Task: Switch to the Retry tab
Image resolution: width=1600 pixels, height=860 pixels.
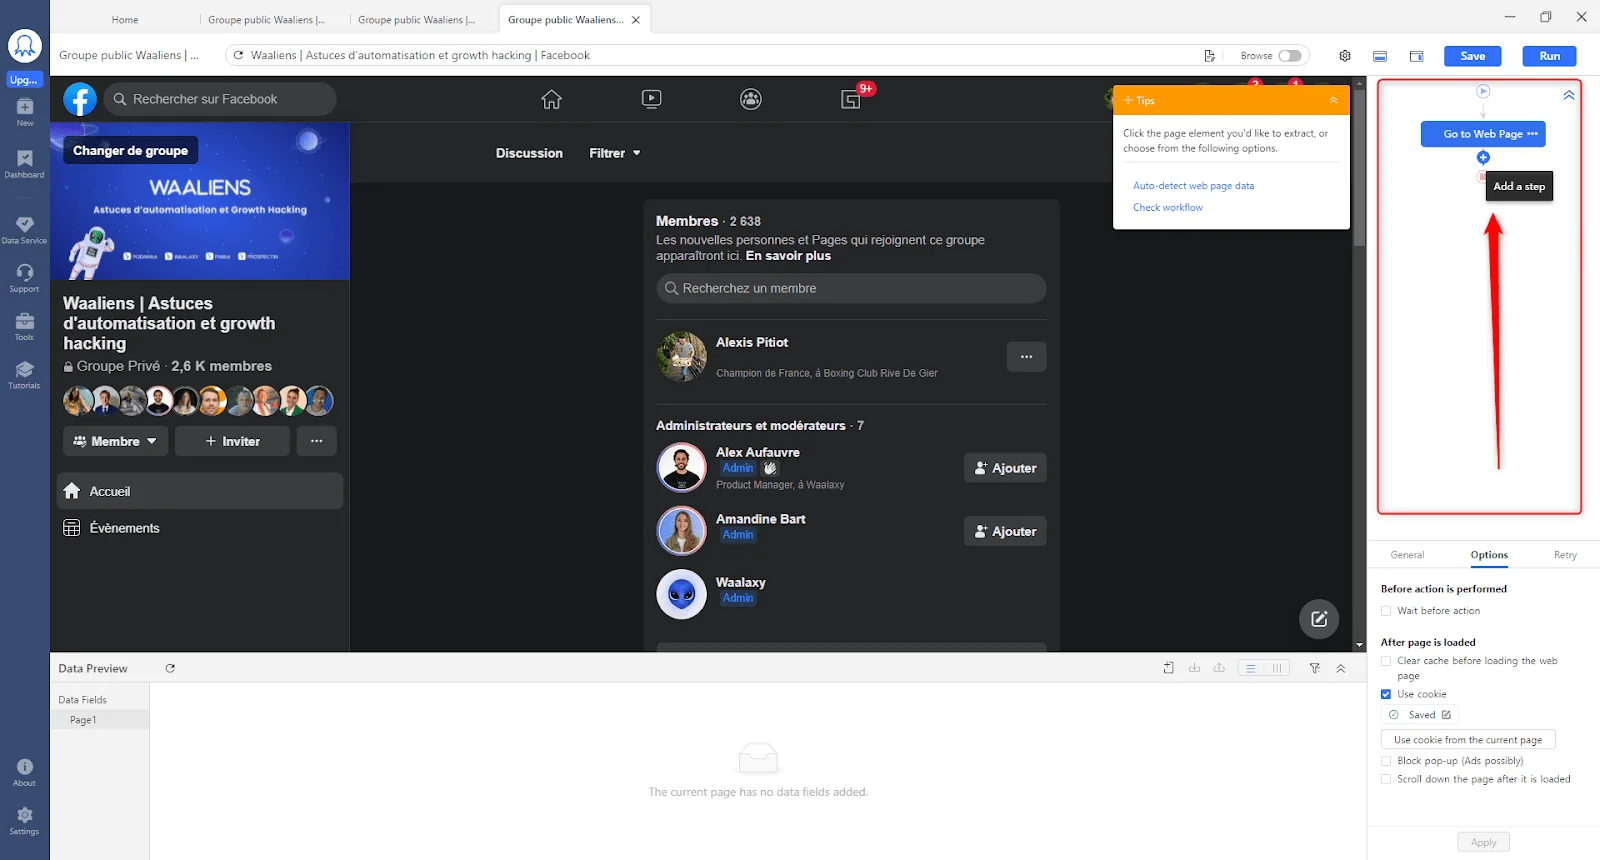Action: (x=1565, y=555)
